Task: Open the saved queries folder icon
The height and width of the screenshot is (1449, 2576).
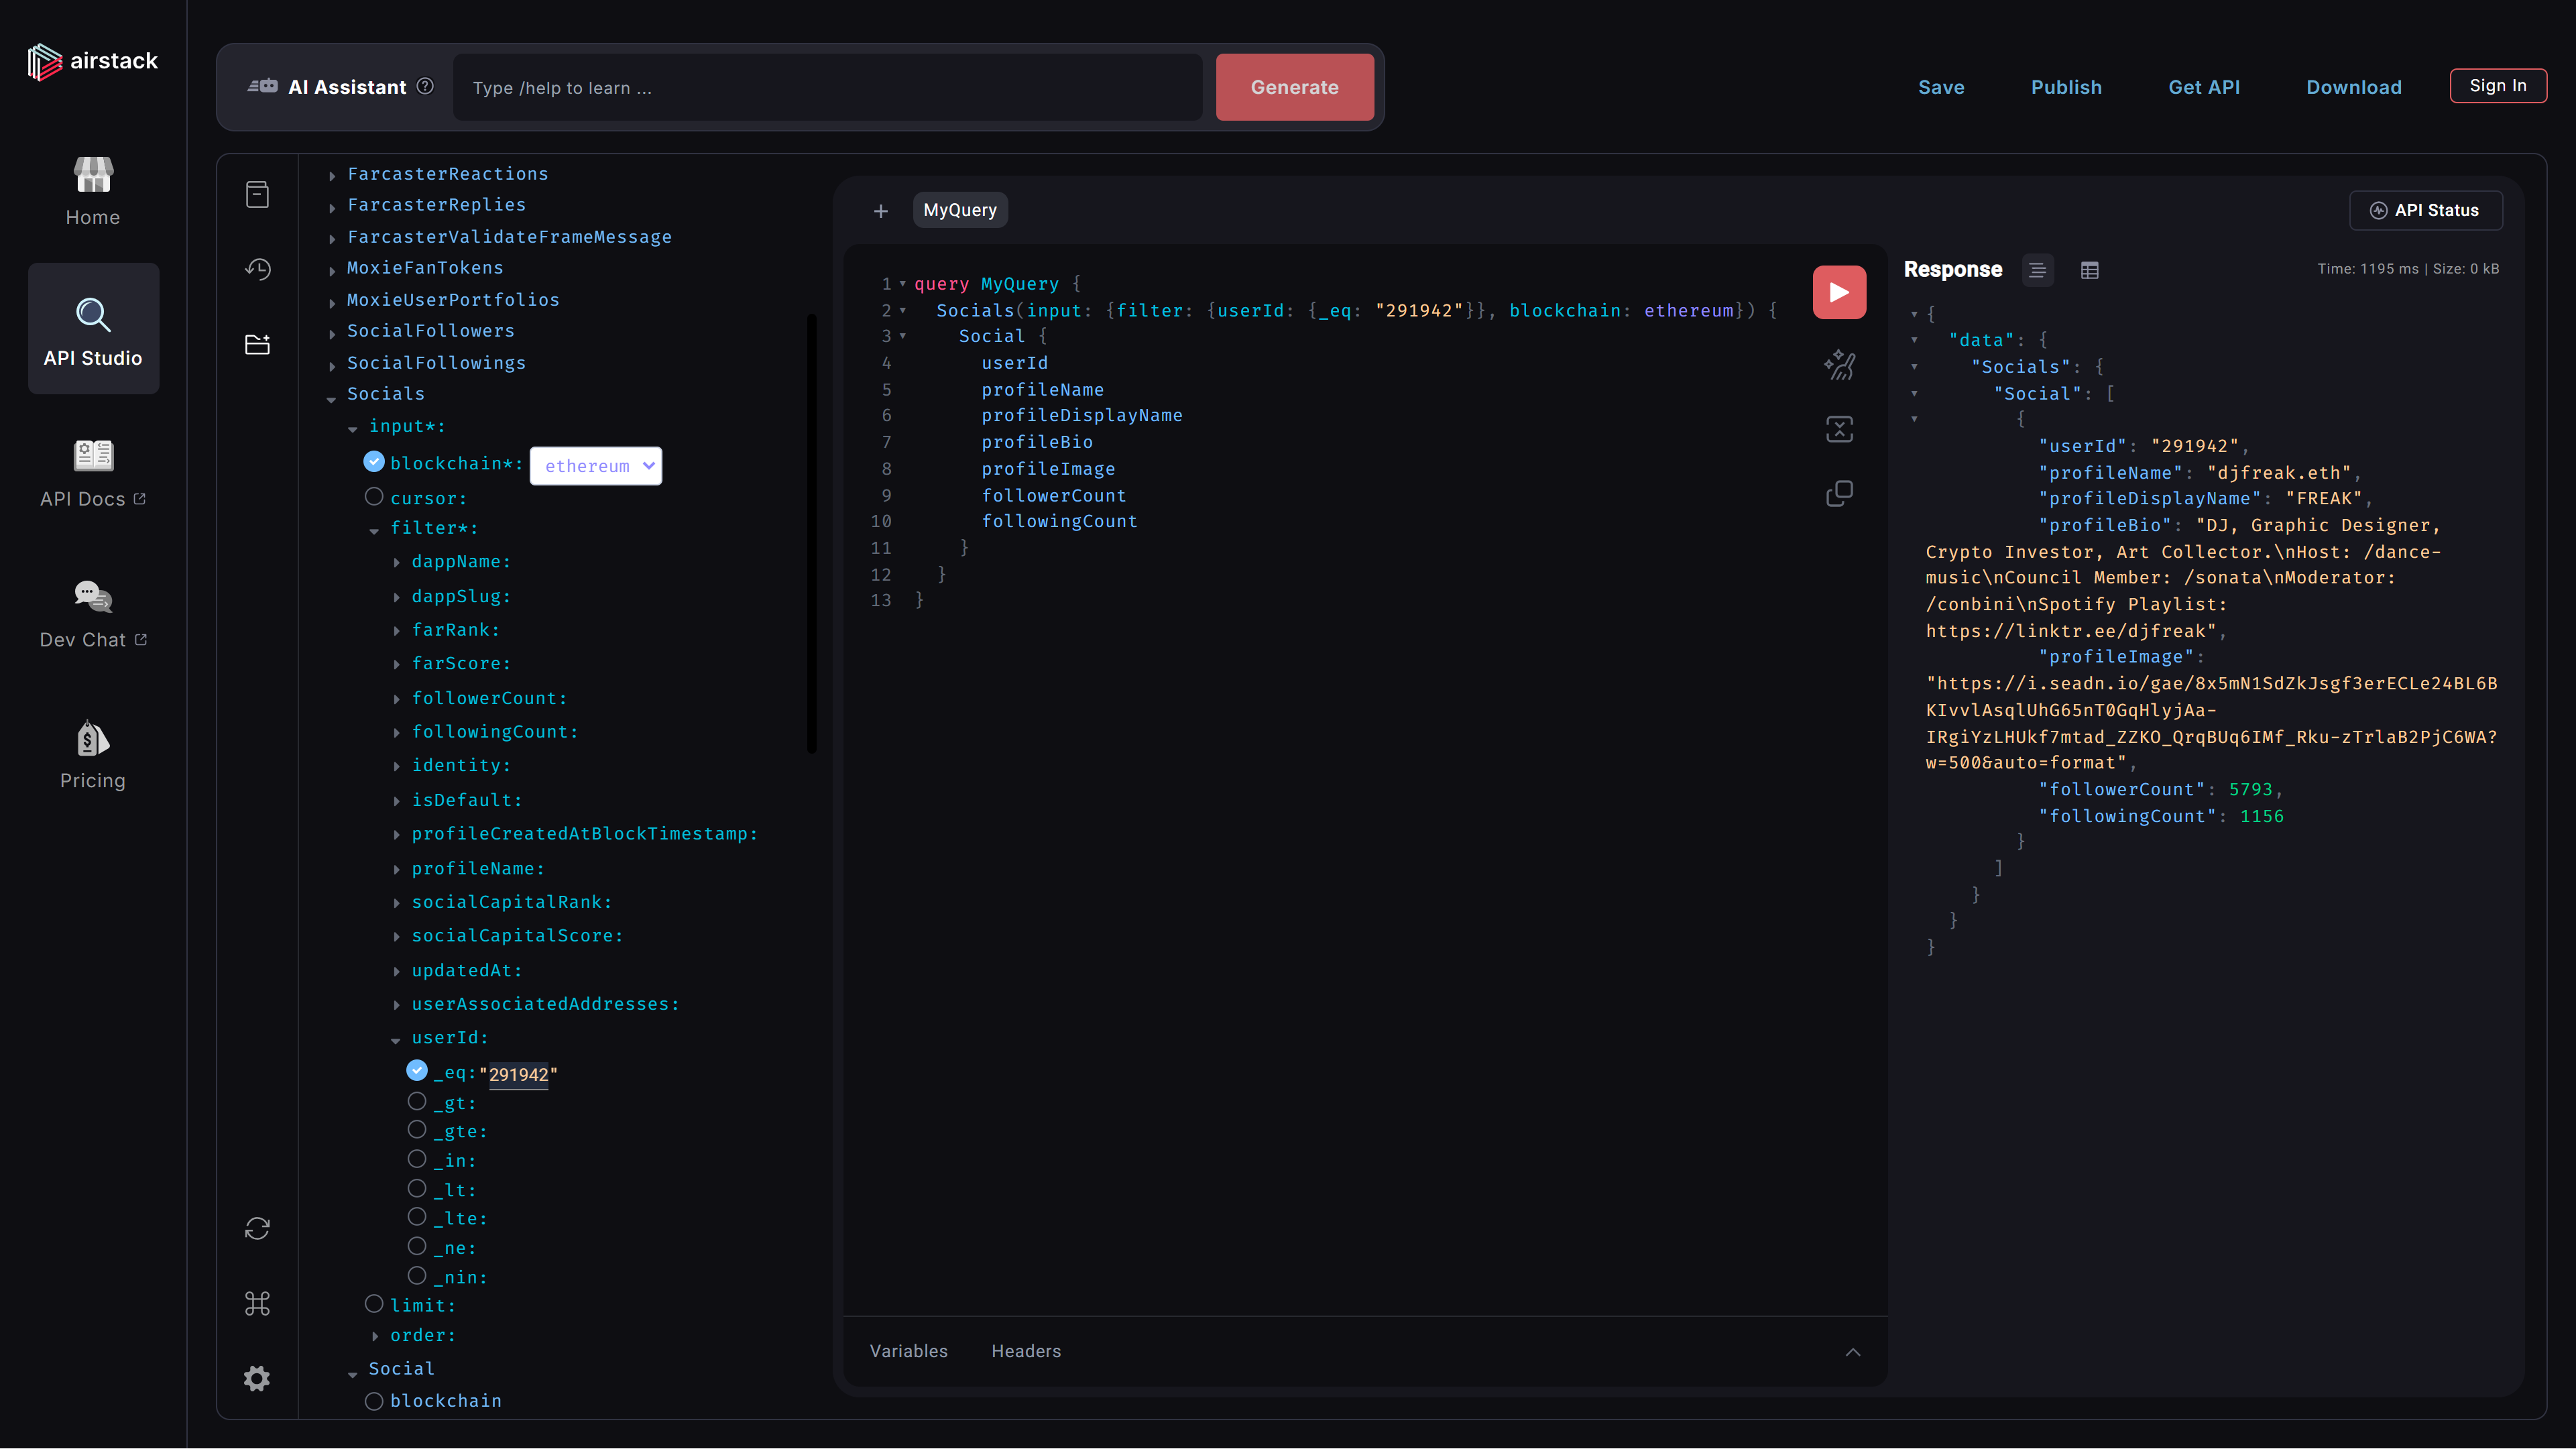Action: pos(257,344)
